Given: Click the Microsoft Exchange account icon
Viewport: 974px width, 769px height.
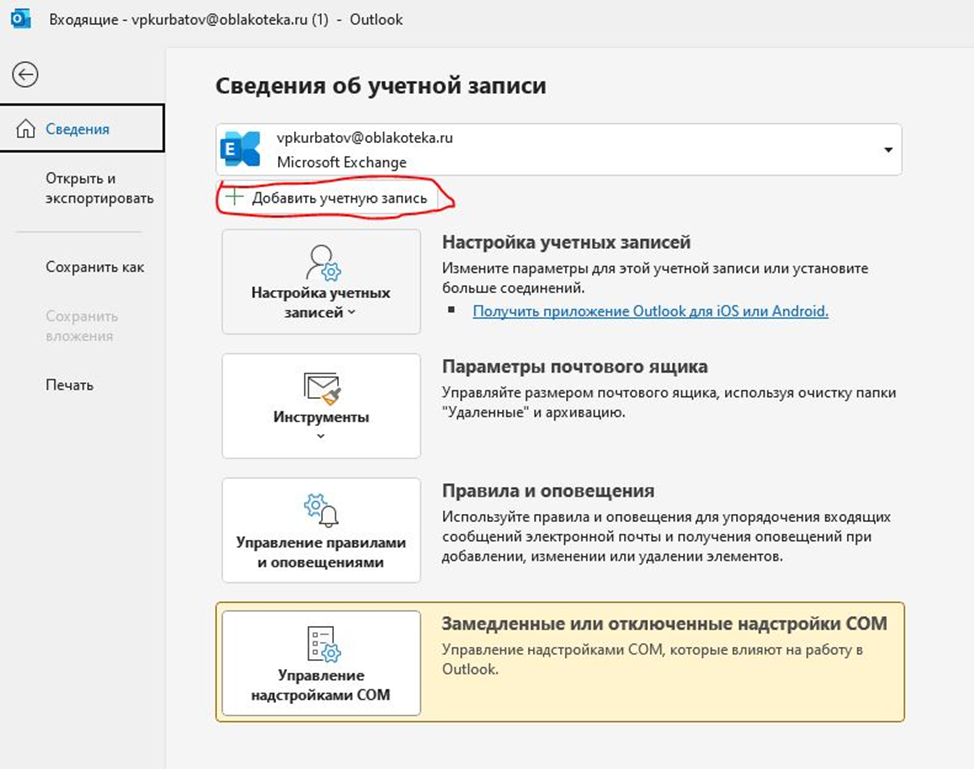Looking at the screenshot, I should (240, 150).
